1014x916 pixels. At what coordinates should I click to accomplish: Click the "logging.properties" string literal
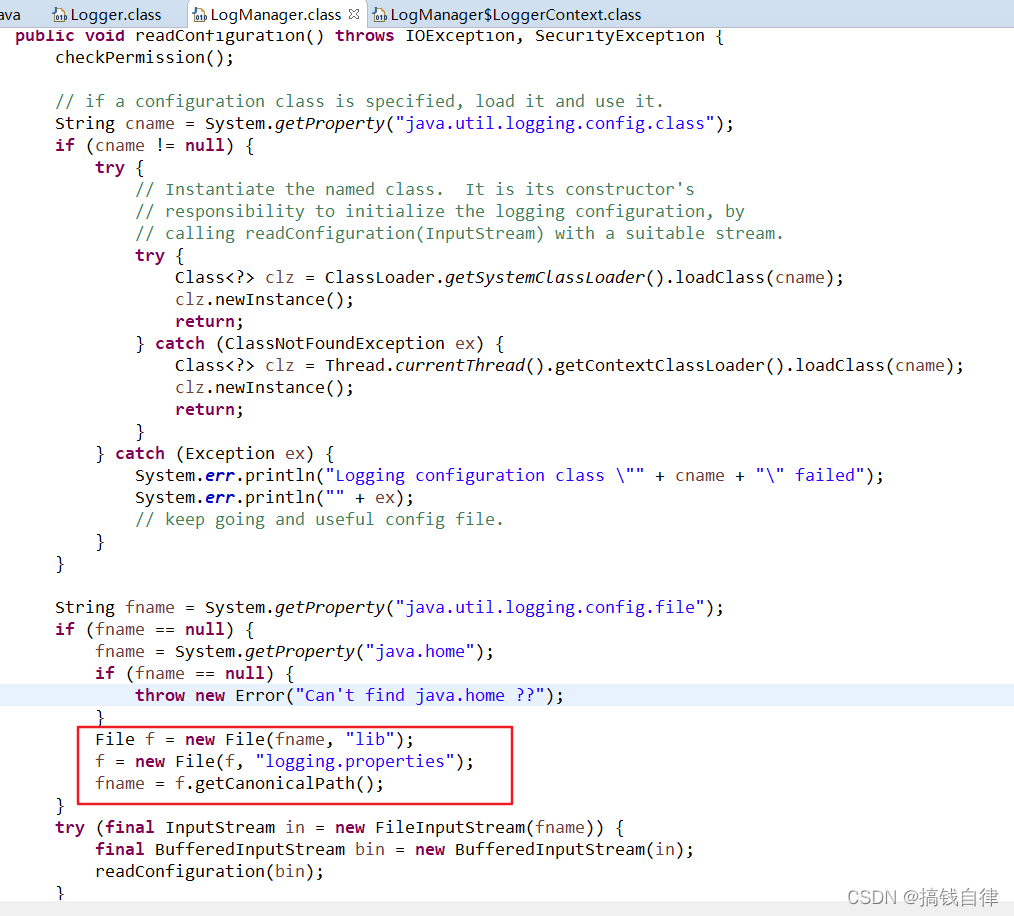355,761
